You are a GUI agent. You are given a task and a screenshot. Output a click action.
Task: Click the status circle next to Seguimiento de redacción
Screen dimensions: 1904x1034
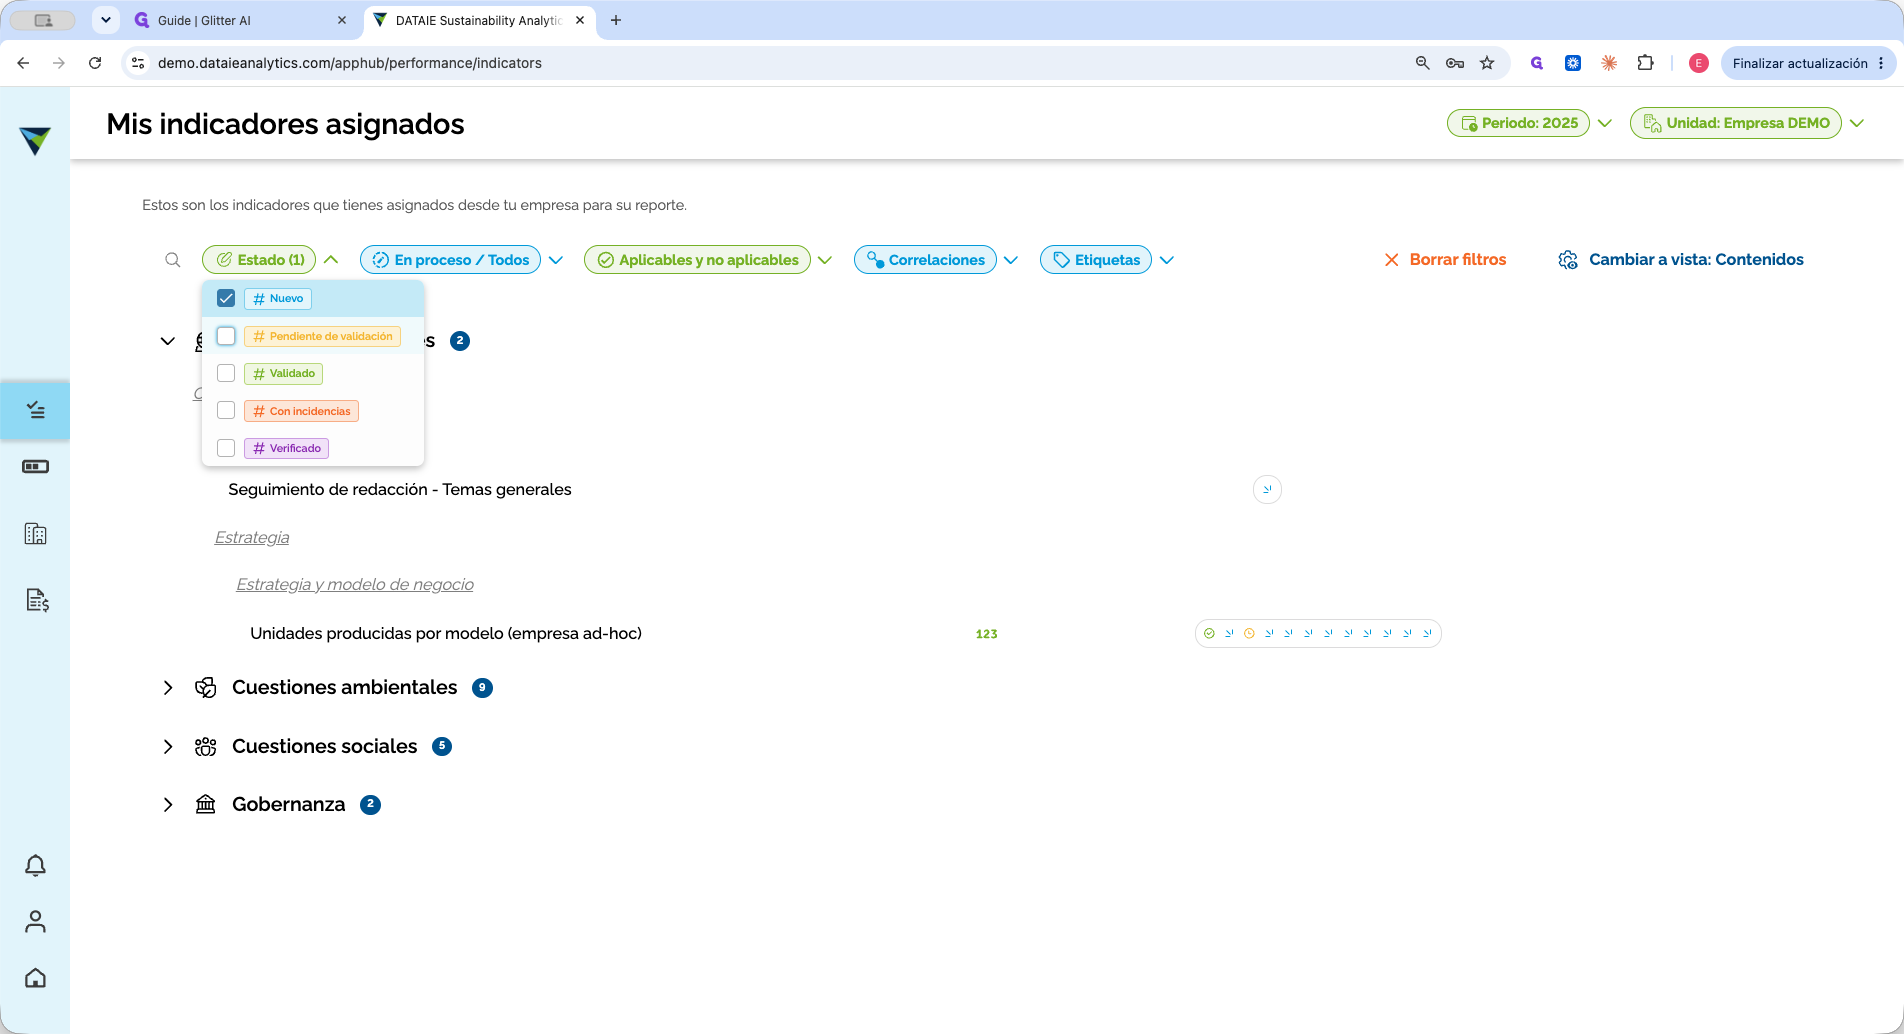click(1267, 489)
